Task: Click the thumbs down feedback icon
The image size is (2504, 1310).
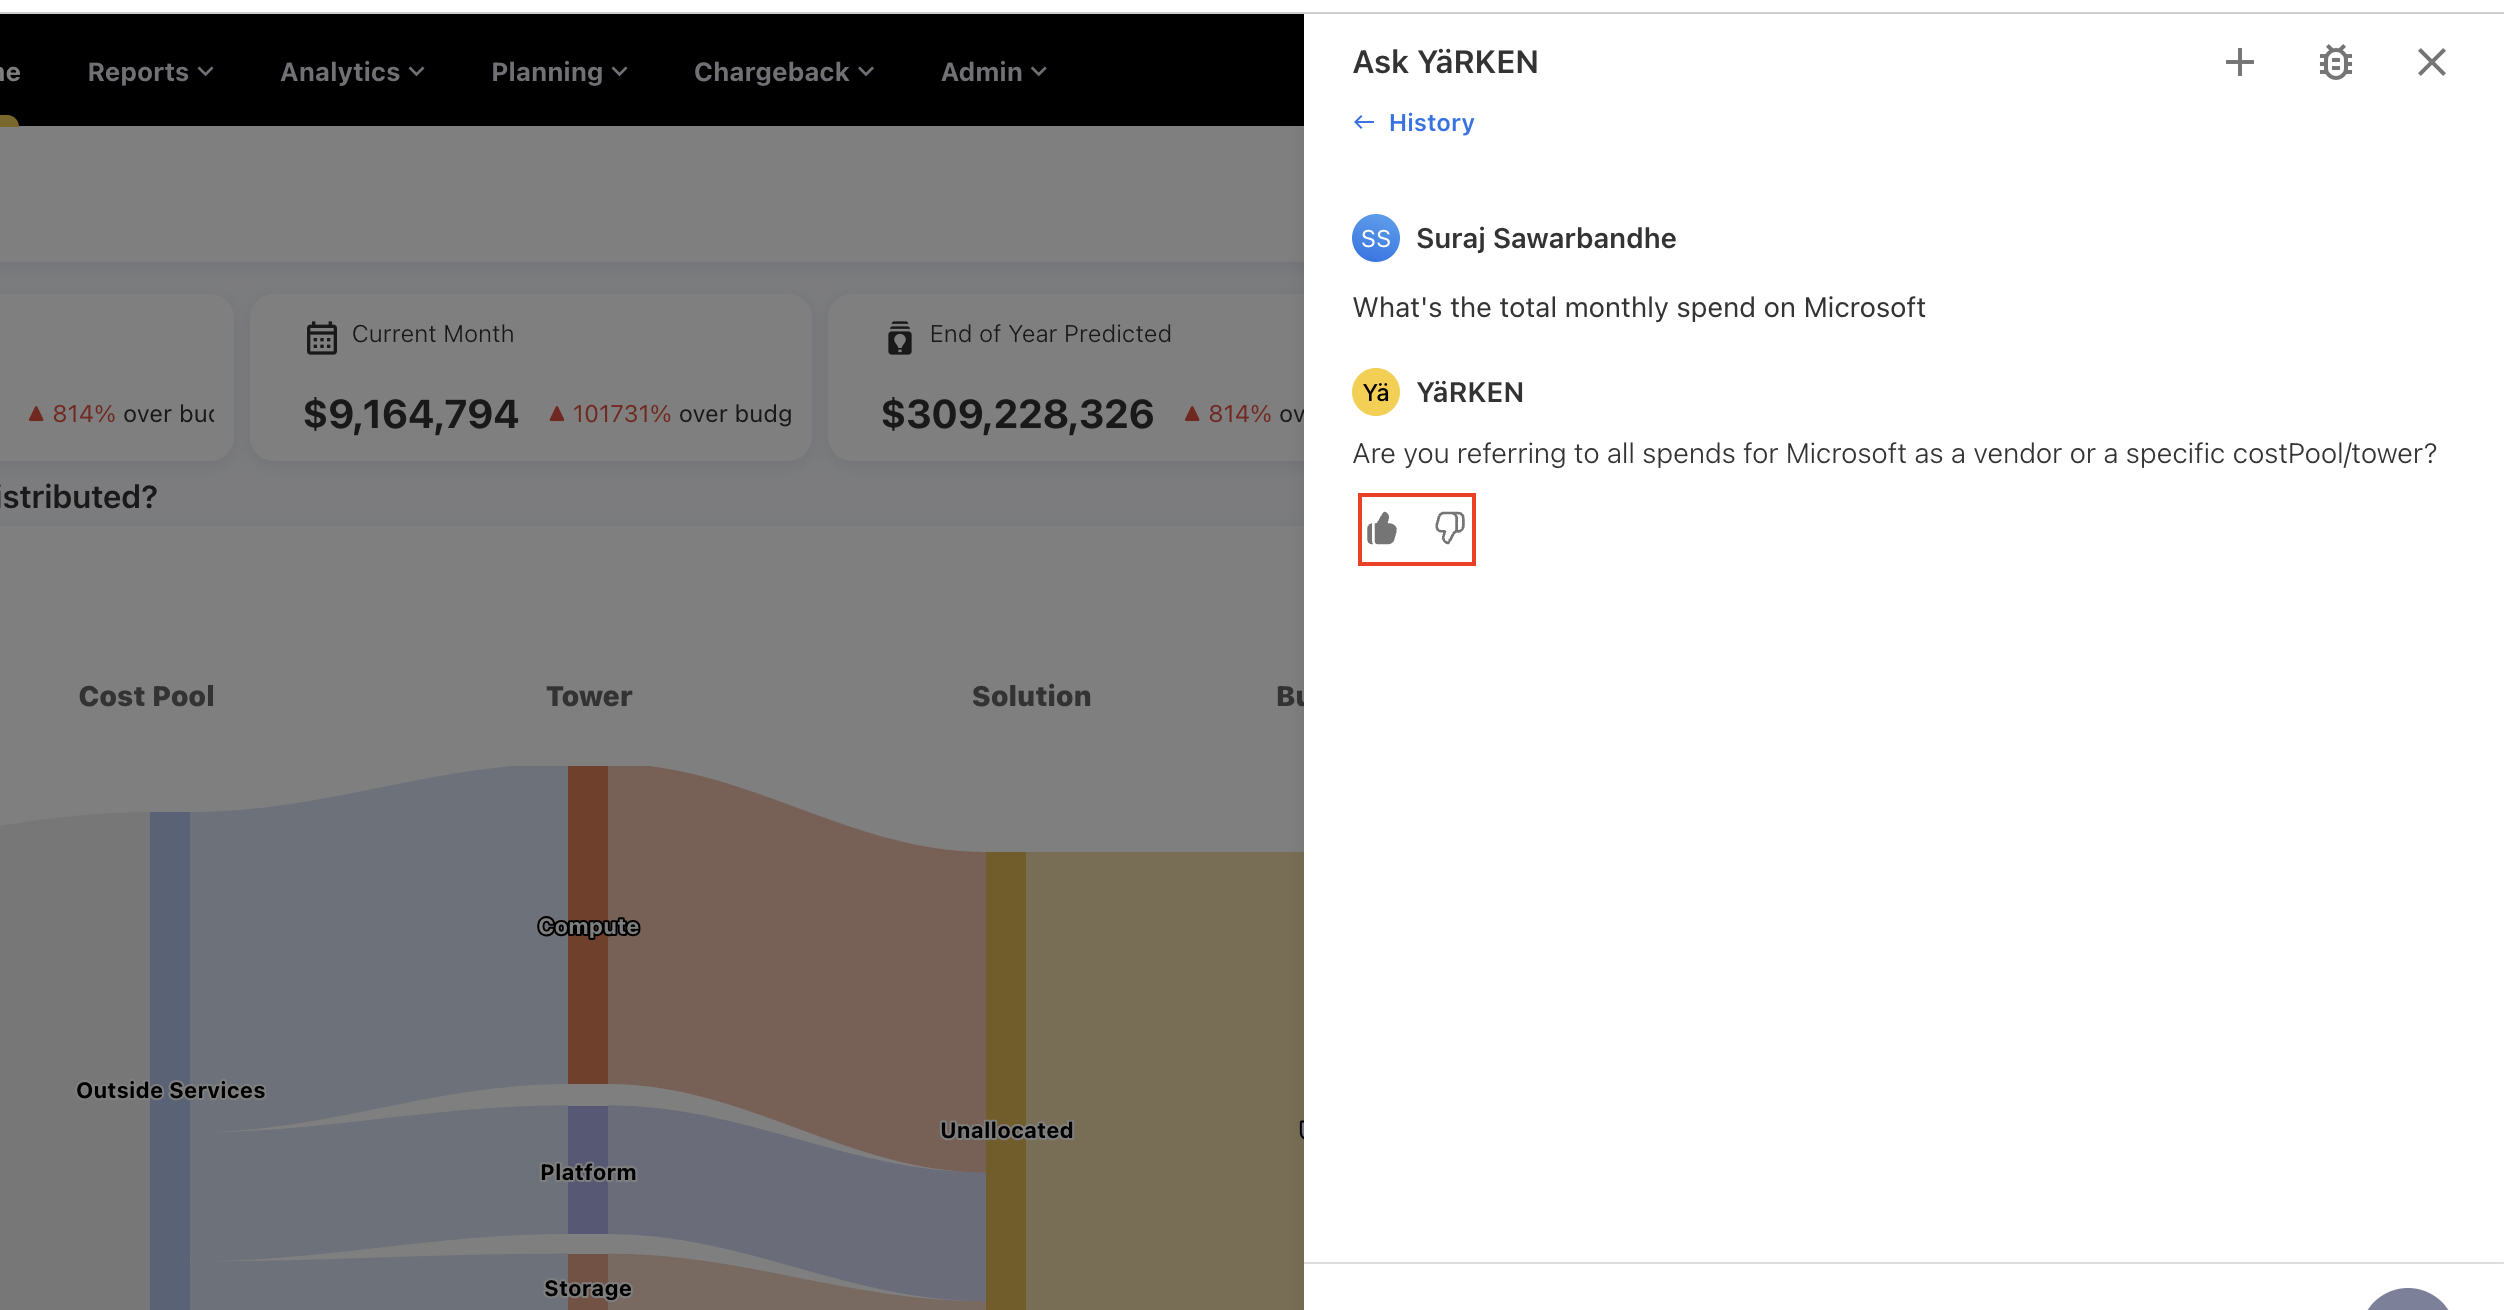Action: [1449, 527]
